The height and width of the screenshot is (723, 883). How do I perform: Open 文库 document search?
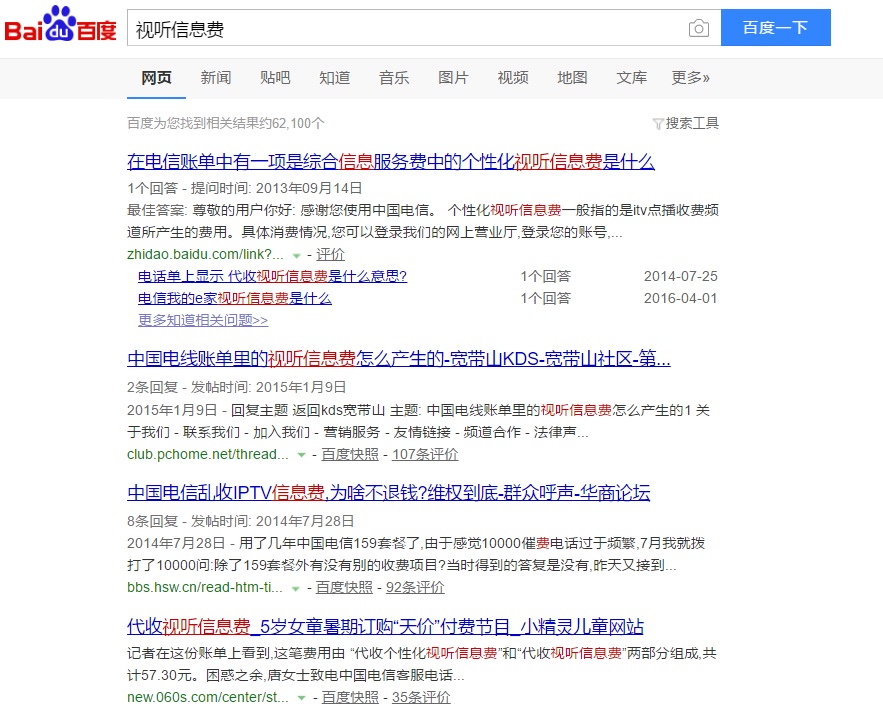pos(630,77)
